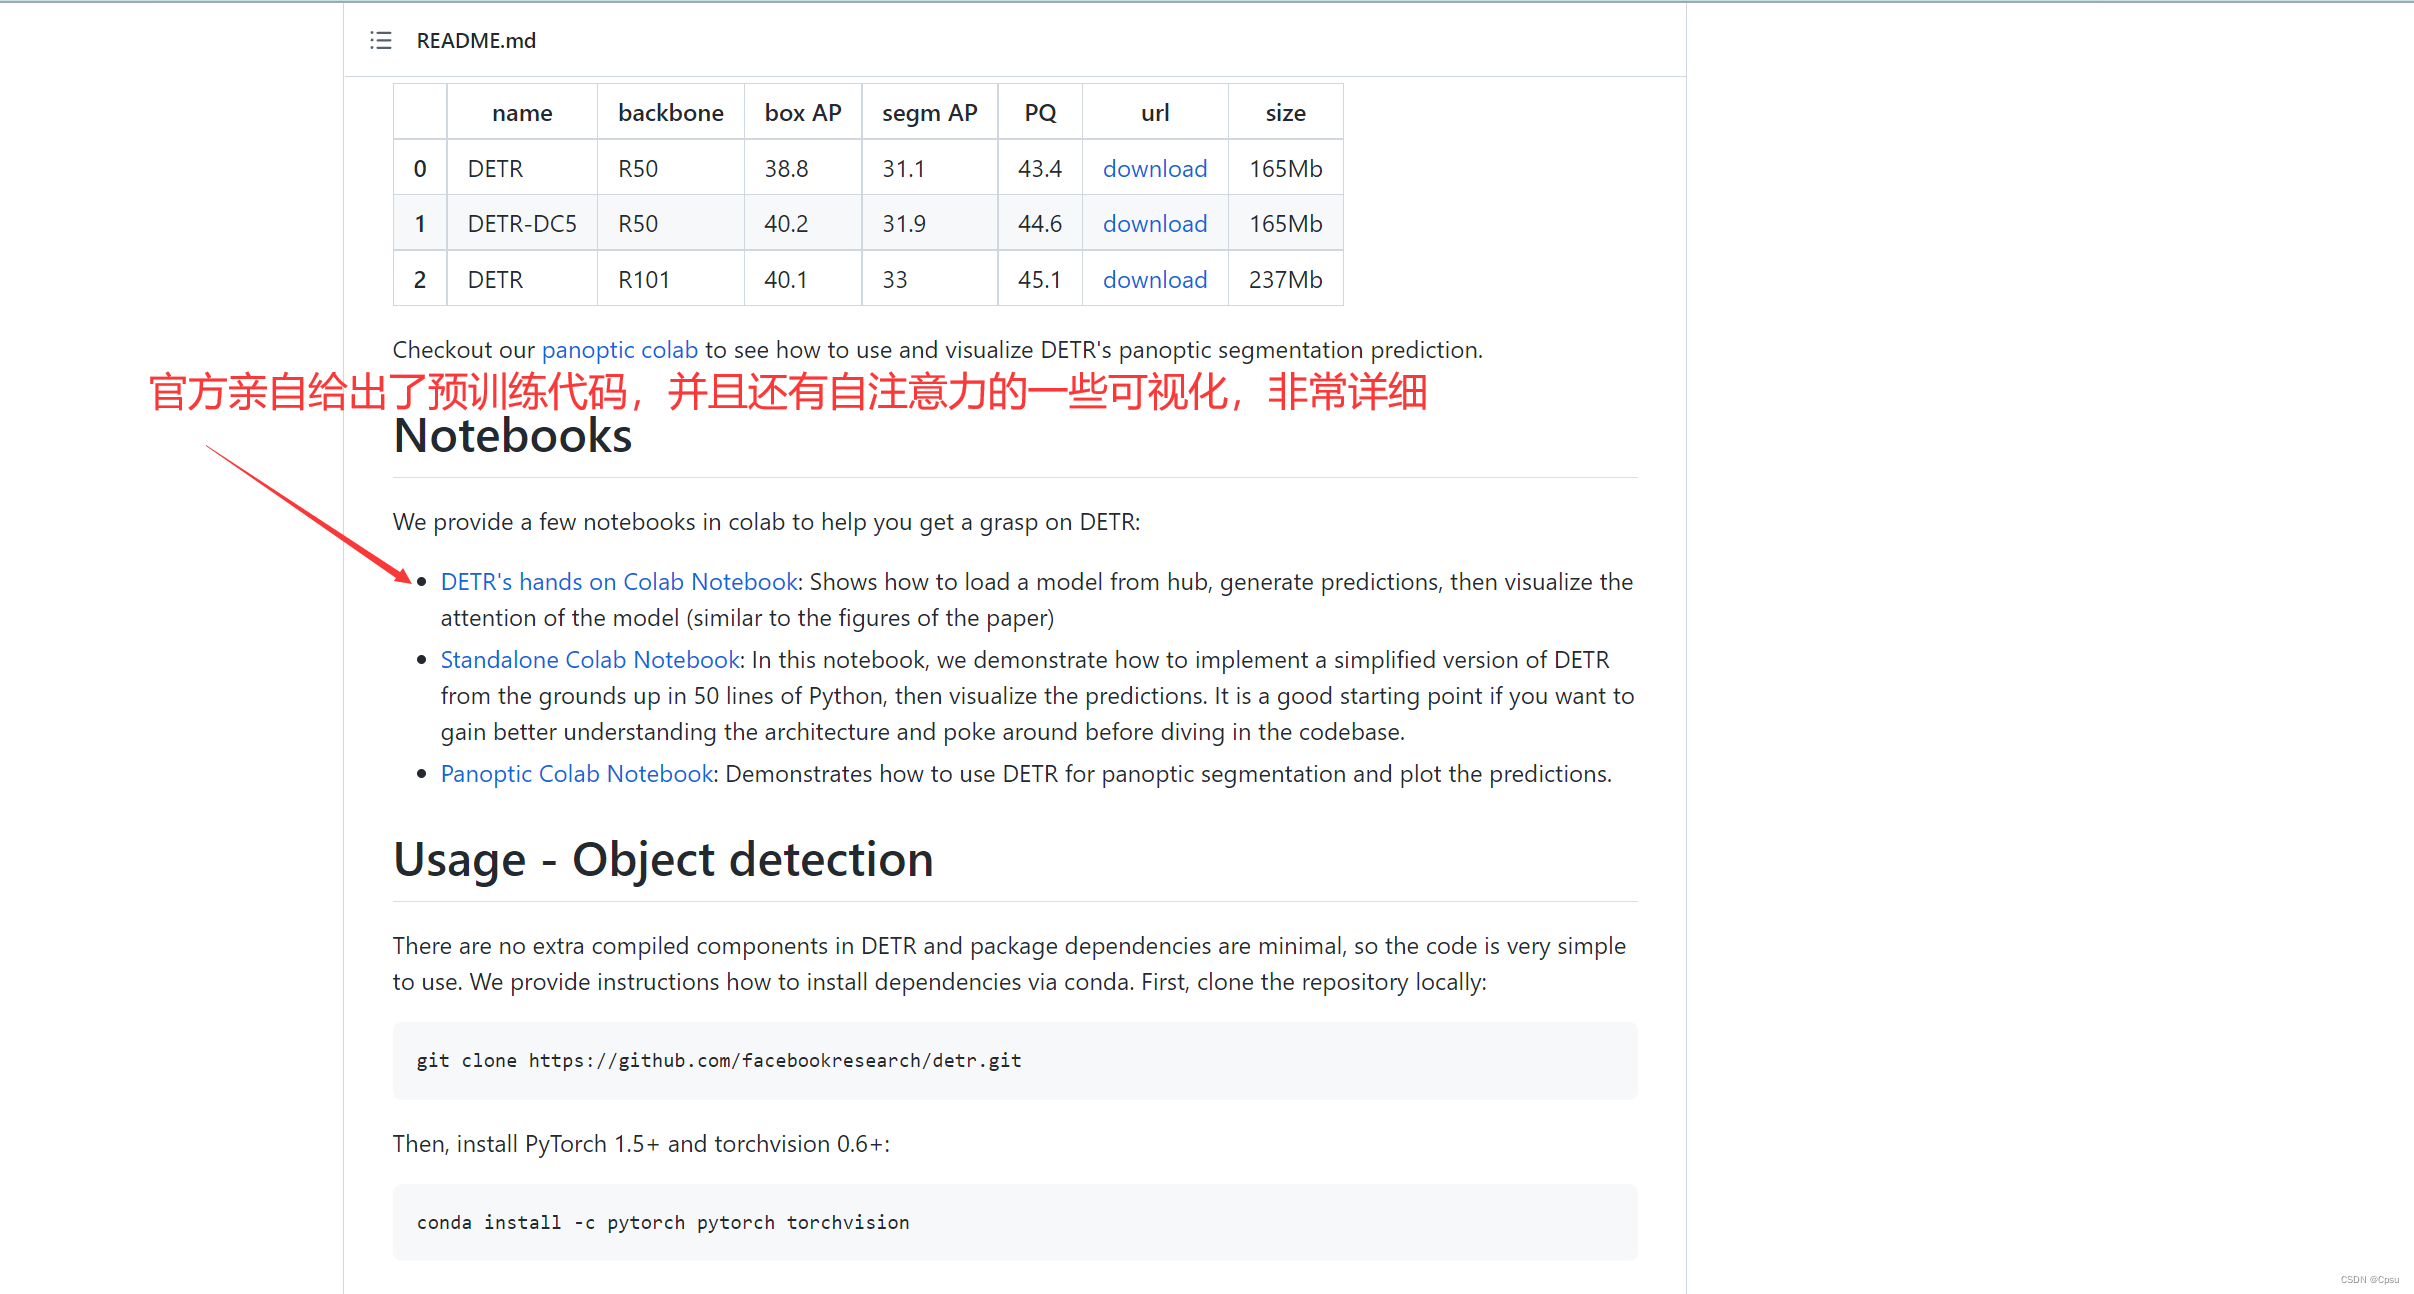Screen dimensions: 2414x1294
Task: Click the Notebooks section heading
Action: click(512, 436)
